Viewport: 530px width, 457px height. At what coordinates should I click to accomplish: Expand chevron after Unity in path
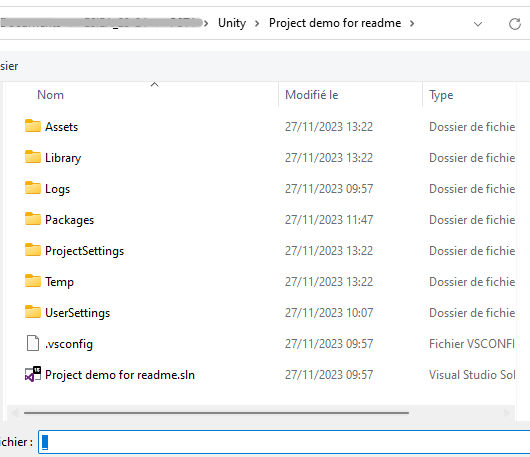click(x=257, y=24)
